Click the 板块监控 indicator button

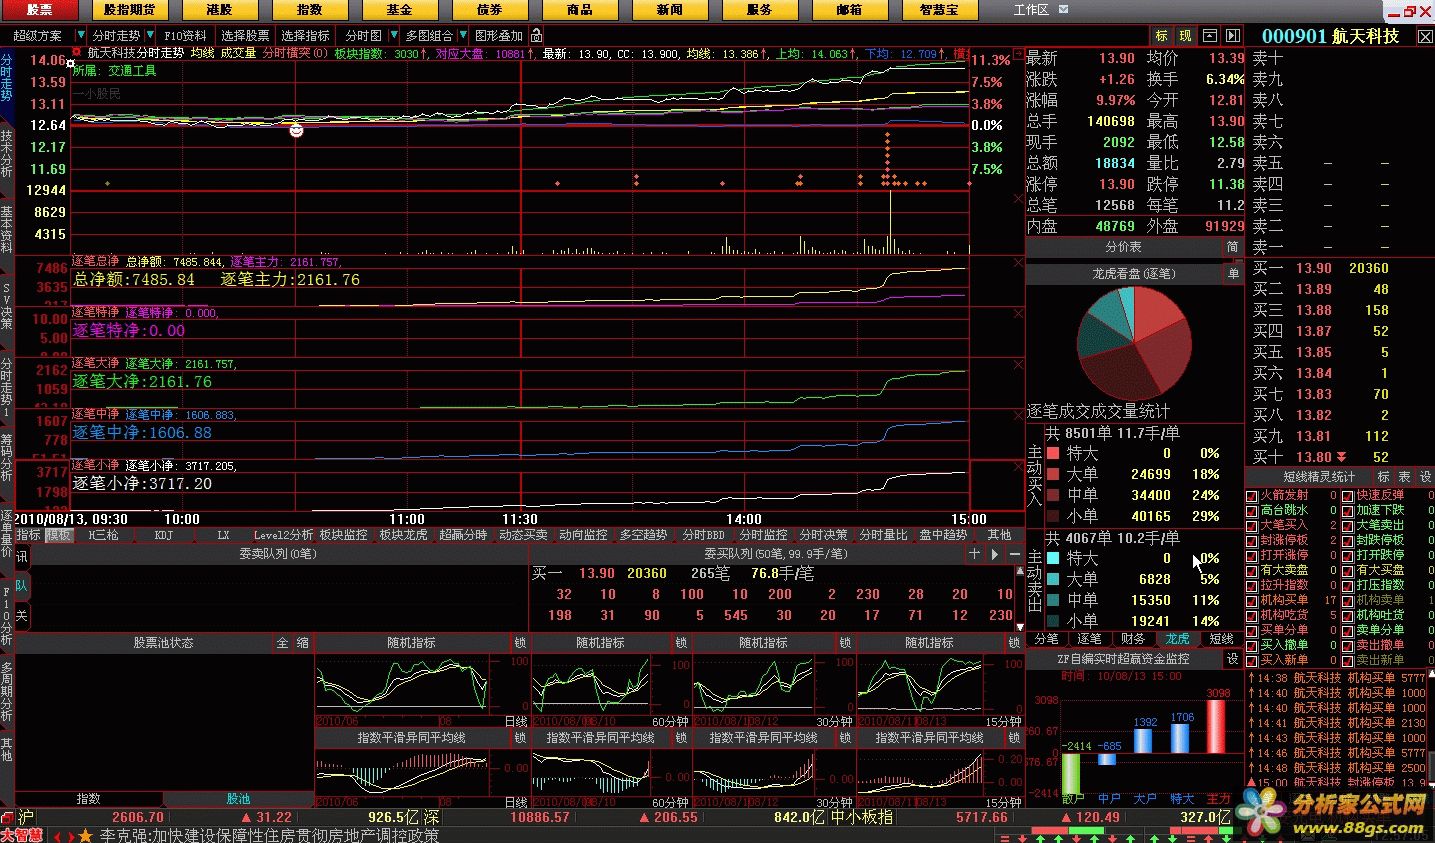(343, 535)
